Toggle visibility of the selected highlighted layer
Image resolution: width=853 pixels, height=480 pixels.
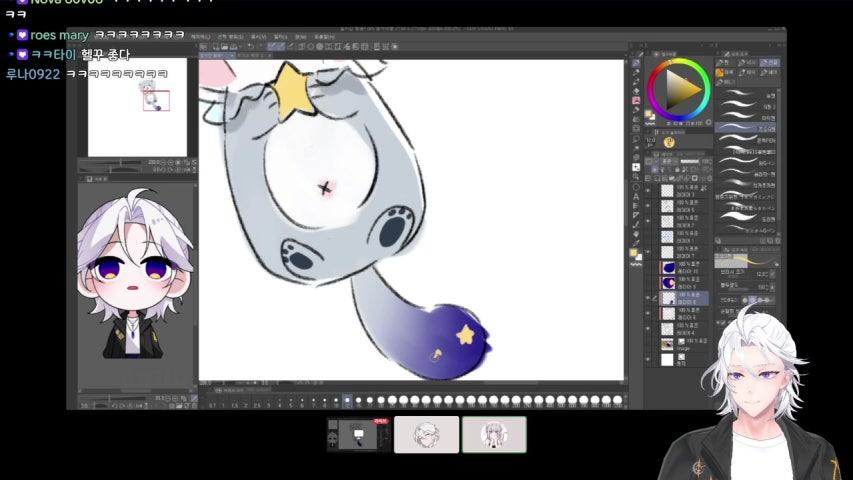click(648, 298)
